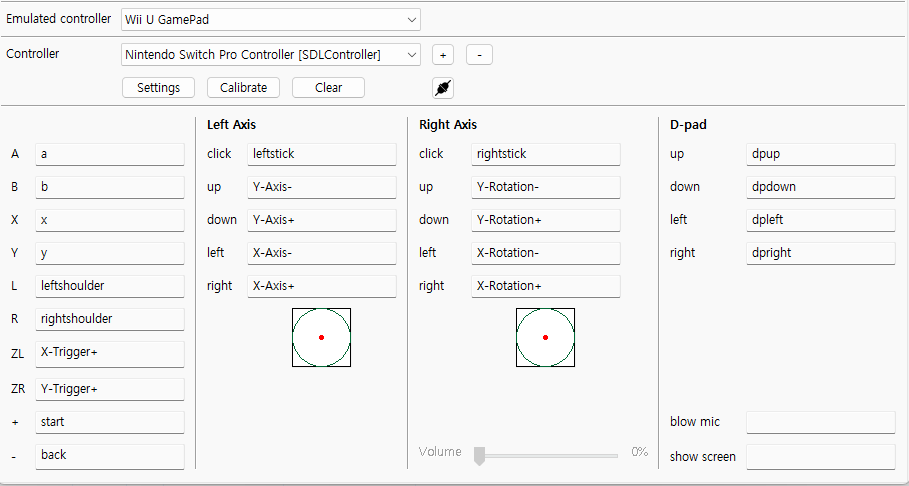Select Left Axis up Y-Axis- field

[x=322, y=187]
